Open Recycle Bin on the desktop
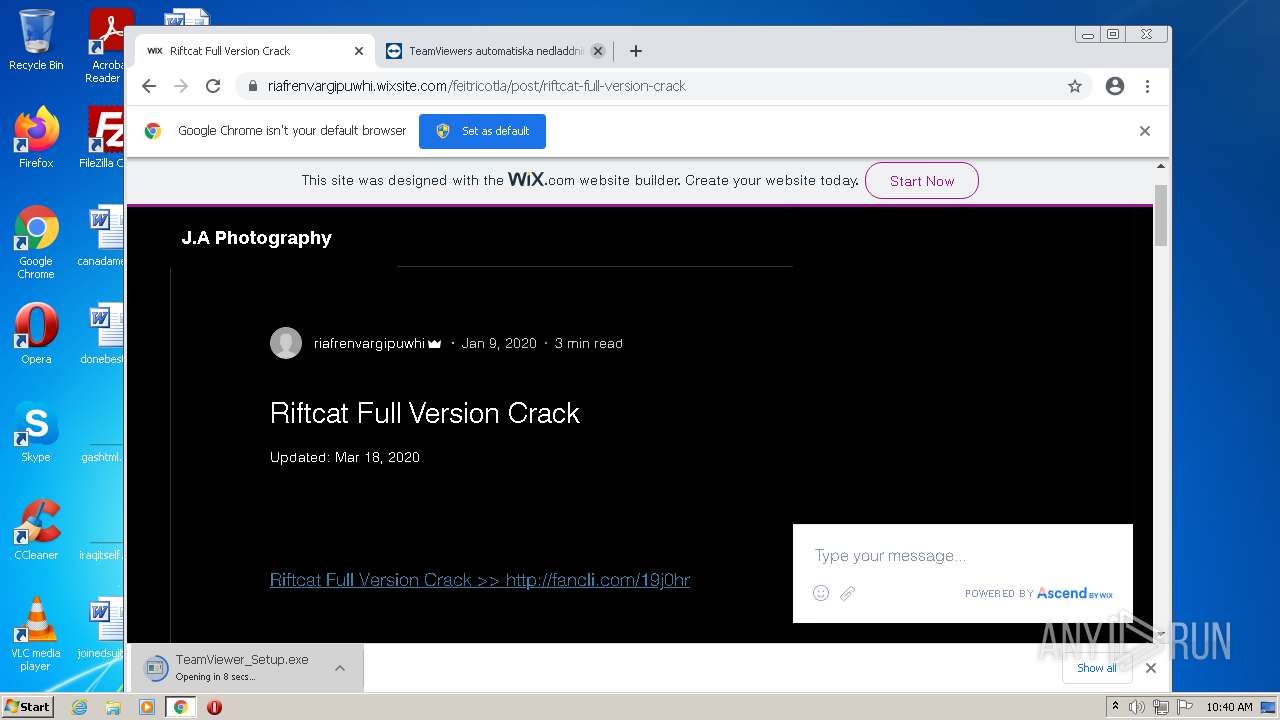The image size is (1280, 720). [x=36, y=40]
